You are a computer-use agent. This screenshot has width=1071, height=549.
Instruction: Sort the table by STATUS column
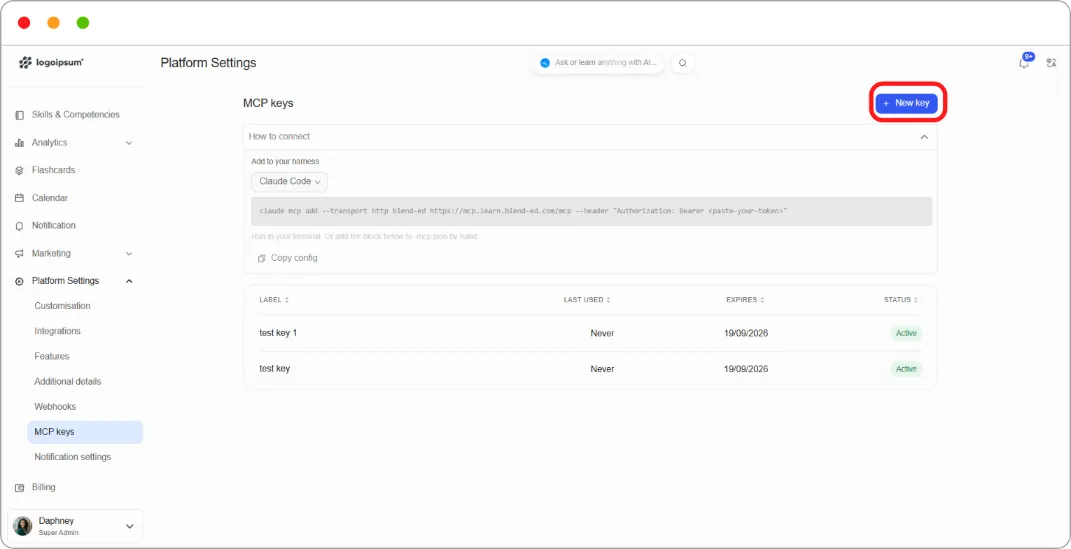(x=901, y=300)
